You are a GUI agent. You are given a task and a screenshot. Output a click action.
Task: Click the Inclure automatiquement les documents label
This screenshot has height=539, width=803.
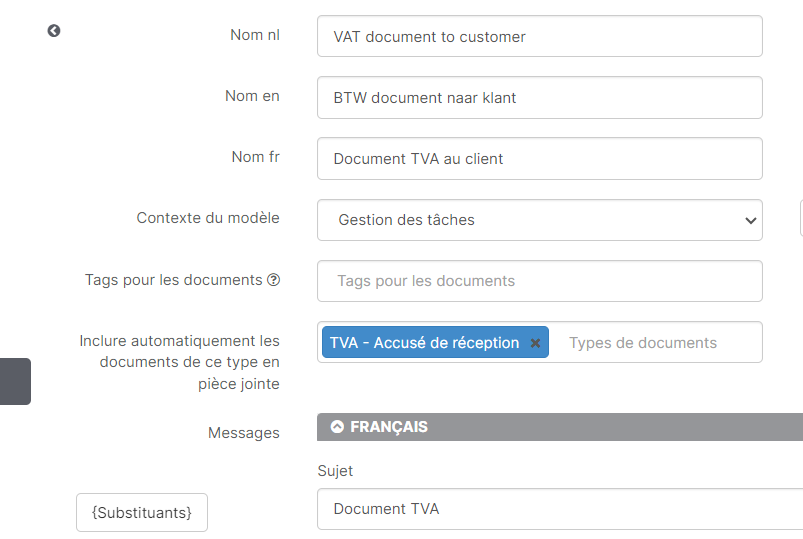(x=180, y=362)
